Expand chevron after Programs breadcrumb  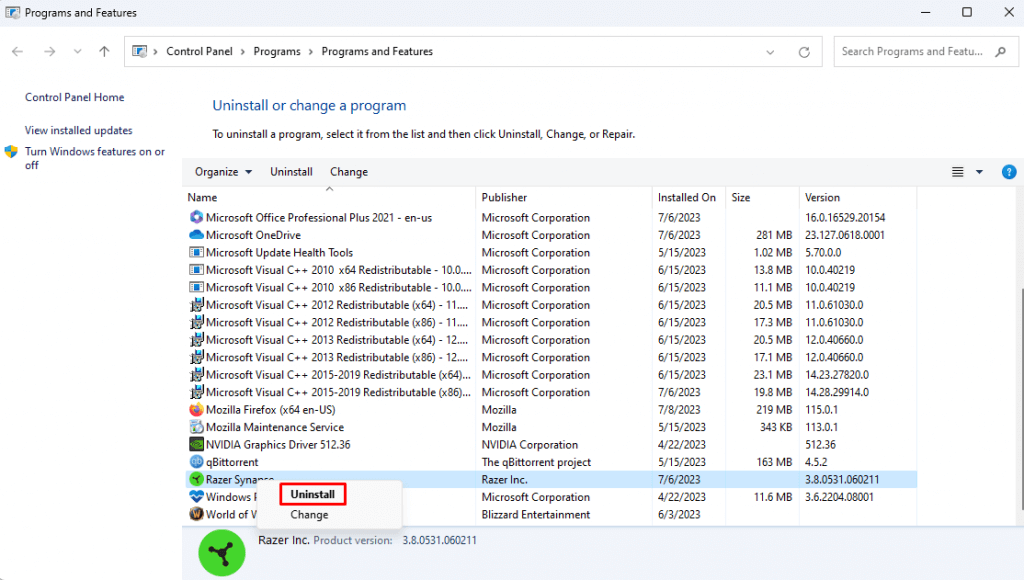coord(311,52)
